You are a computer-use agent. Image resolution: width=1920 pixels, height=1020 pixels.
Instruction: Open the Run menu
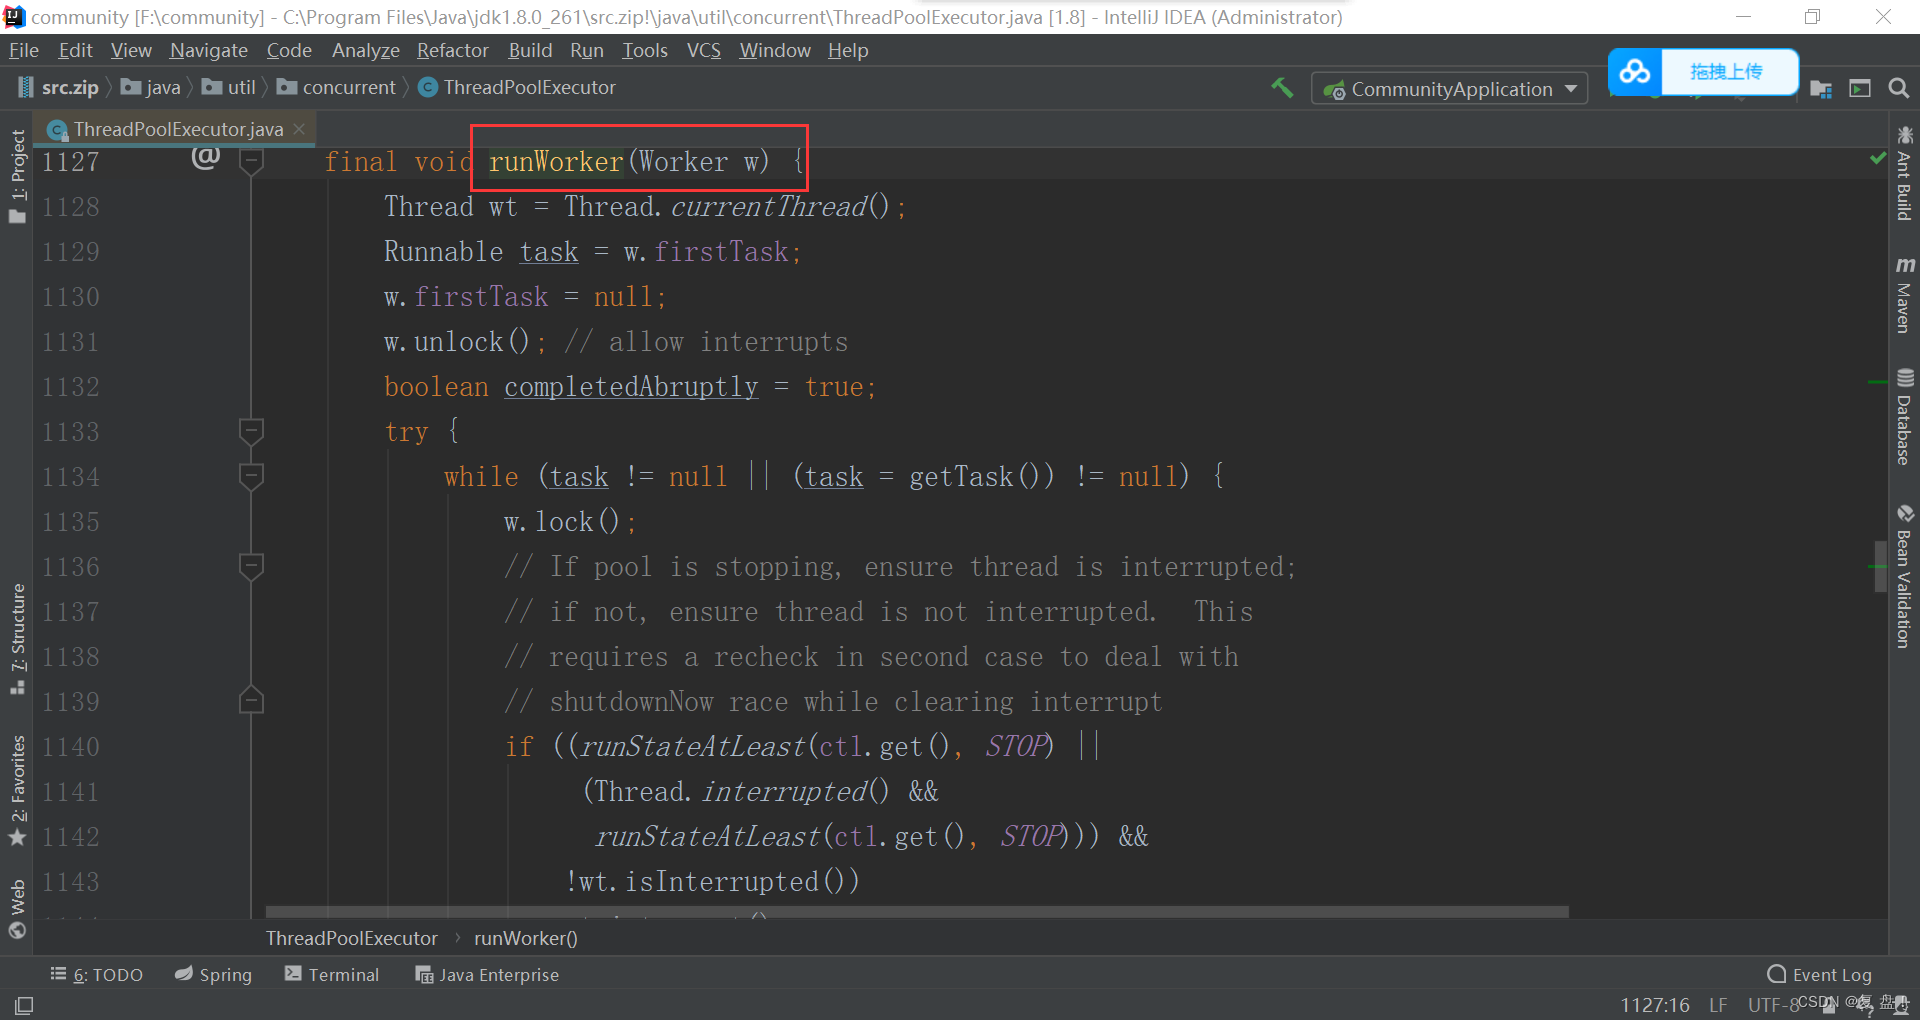[x=587, y=50]
